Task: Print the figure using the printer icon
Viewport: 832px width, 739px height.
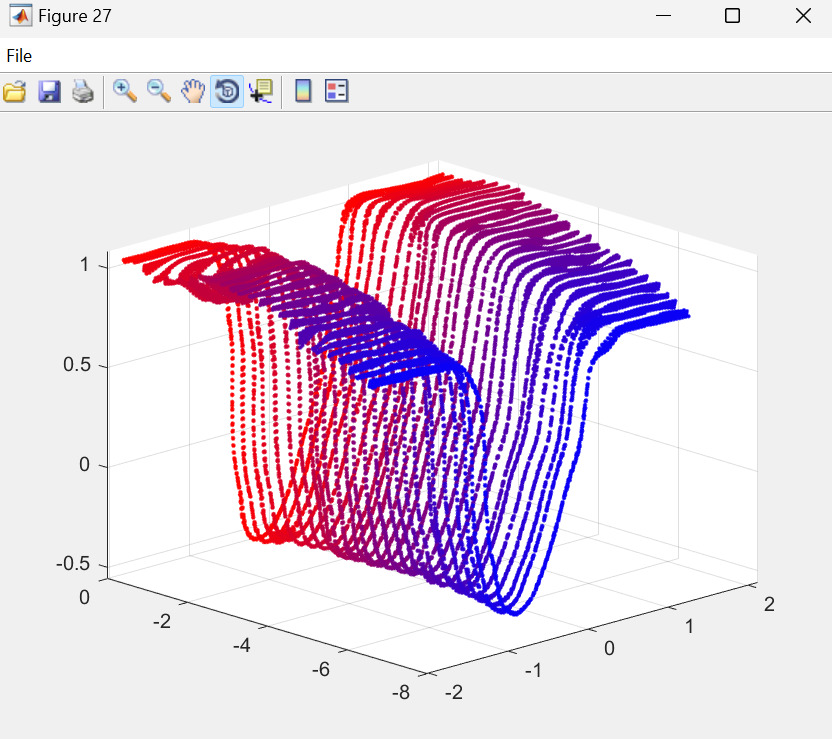Action: [83, 92]
